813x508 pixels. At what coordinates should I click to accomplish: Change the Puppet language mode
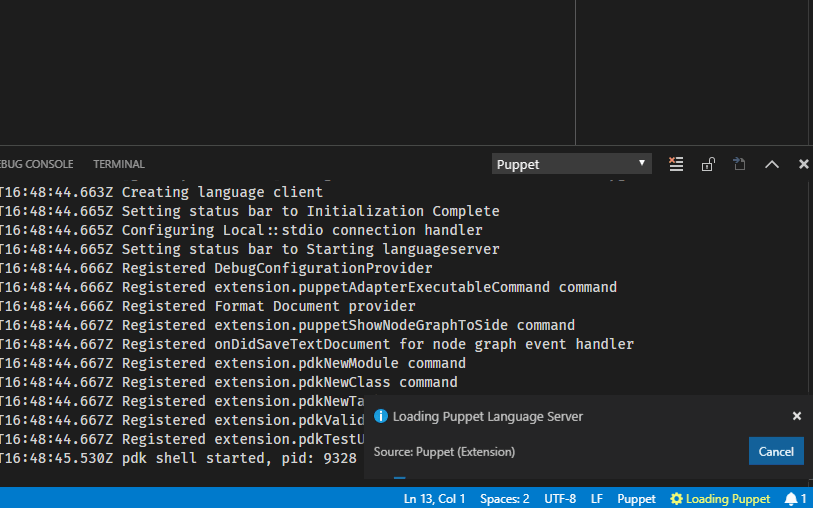tap(636, 499)
